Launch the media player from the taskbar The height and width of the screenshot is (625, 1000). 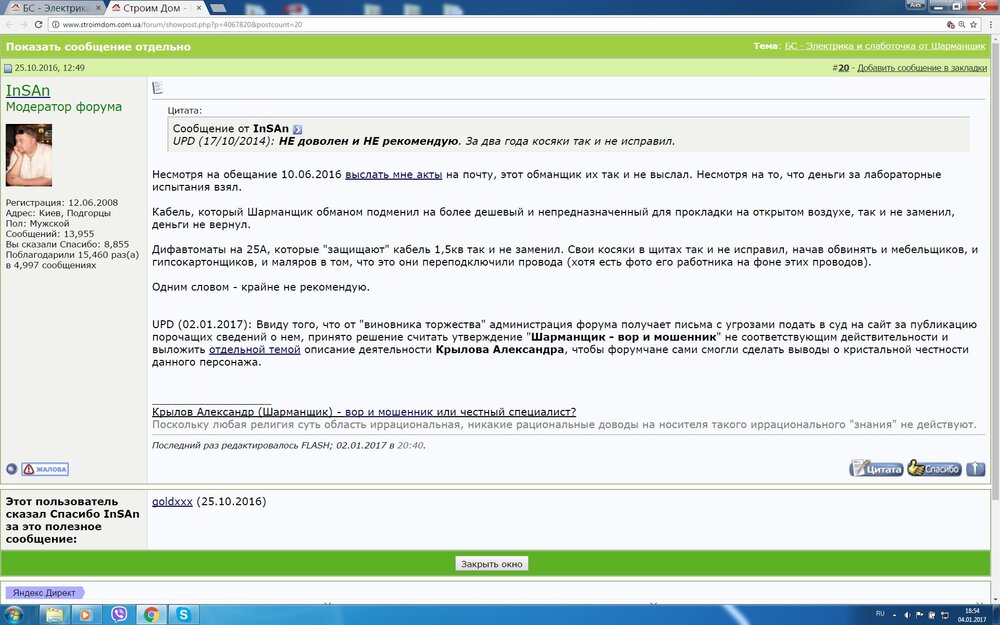click(85, 615)
